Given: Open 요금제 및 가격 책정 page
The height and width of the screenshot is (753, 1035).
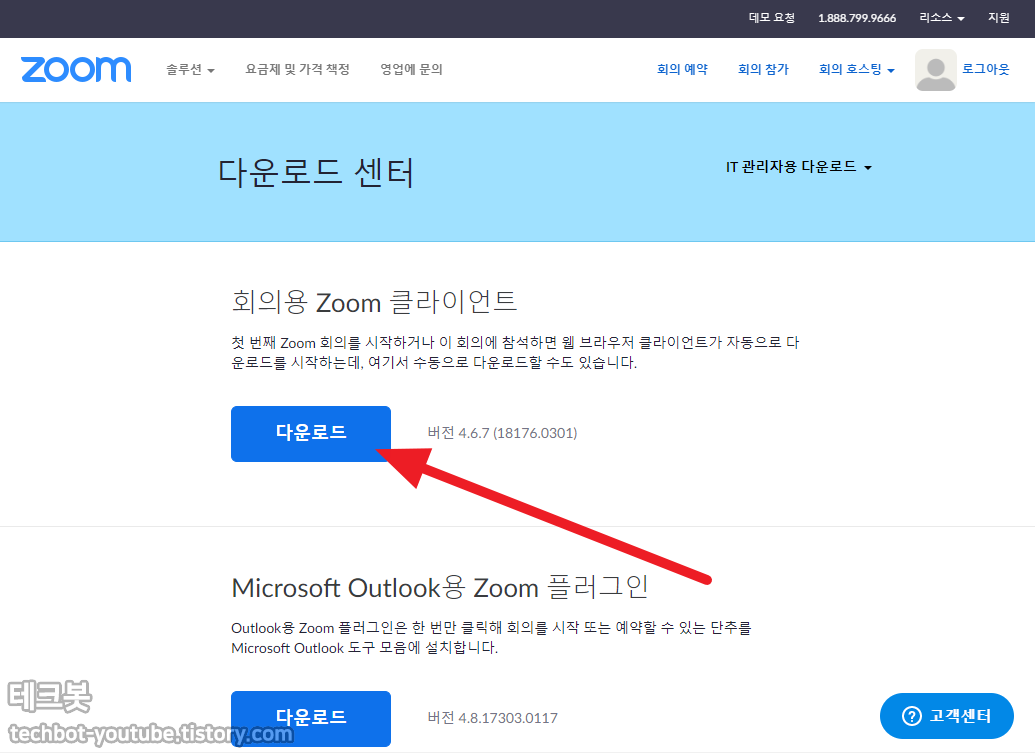Looking at the screenshot, I should (x=297, y=69).
